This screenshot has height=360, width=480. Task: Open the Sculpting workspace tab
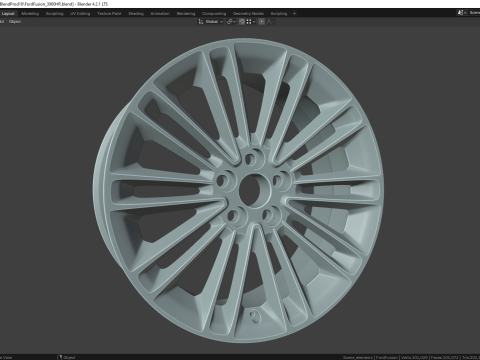tap(54, 14)
